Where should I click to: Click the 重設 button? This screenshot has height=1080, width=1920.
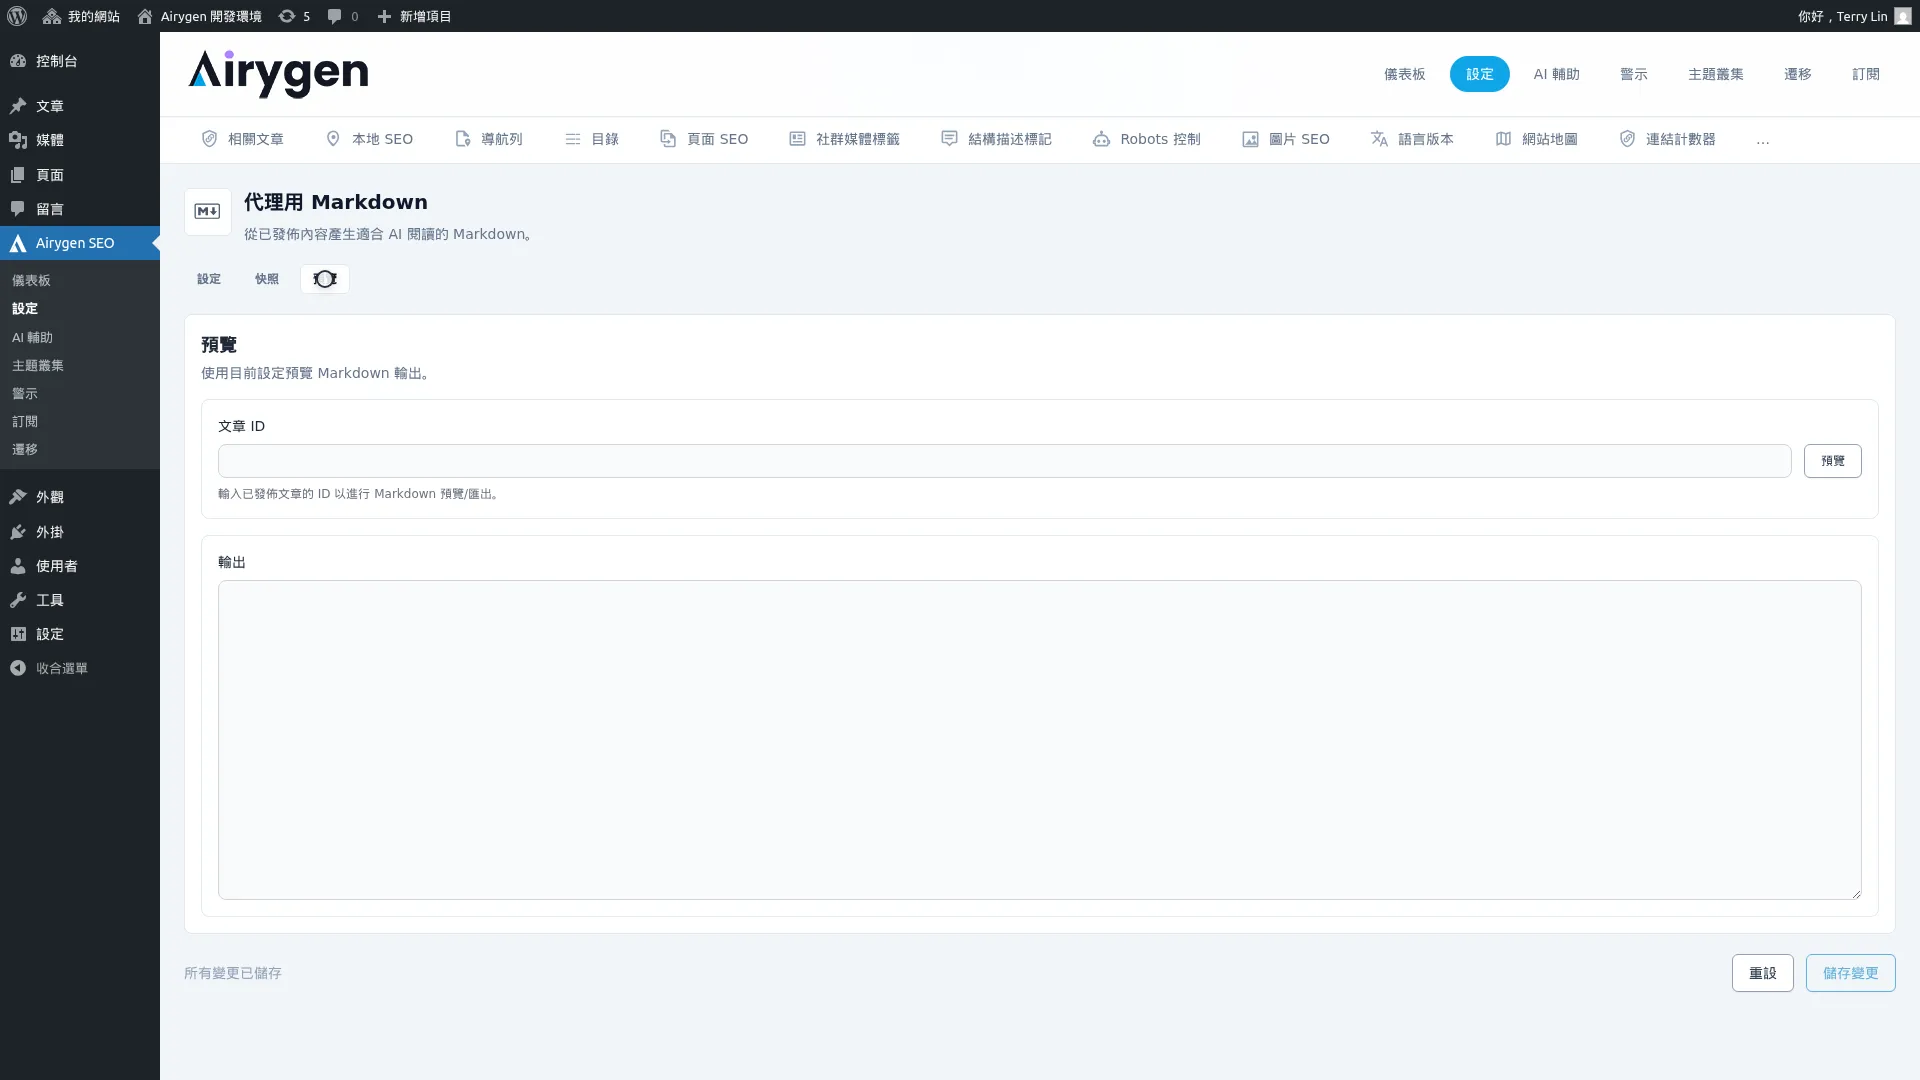click(1762, 973)
